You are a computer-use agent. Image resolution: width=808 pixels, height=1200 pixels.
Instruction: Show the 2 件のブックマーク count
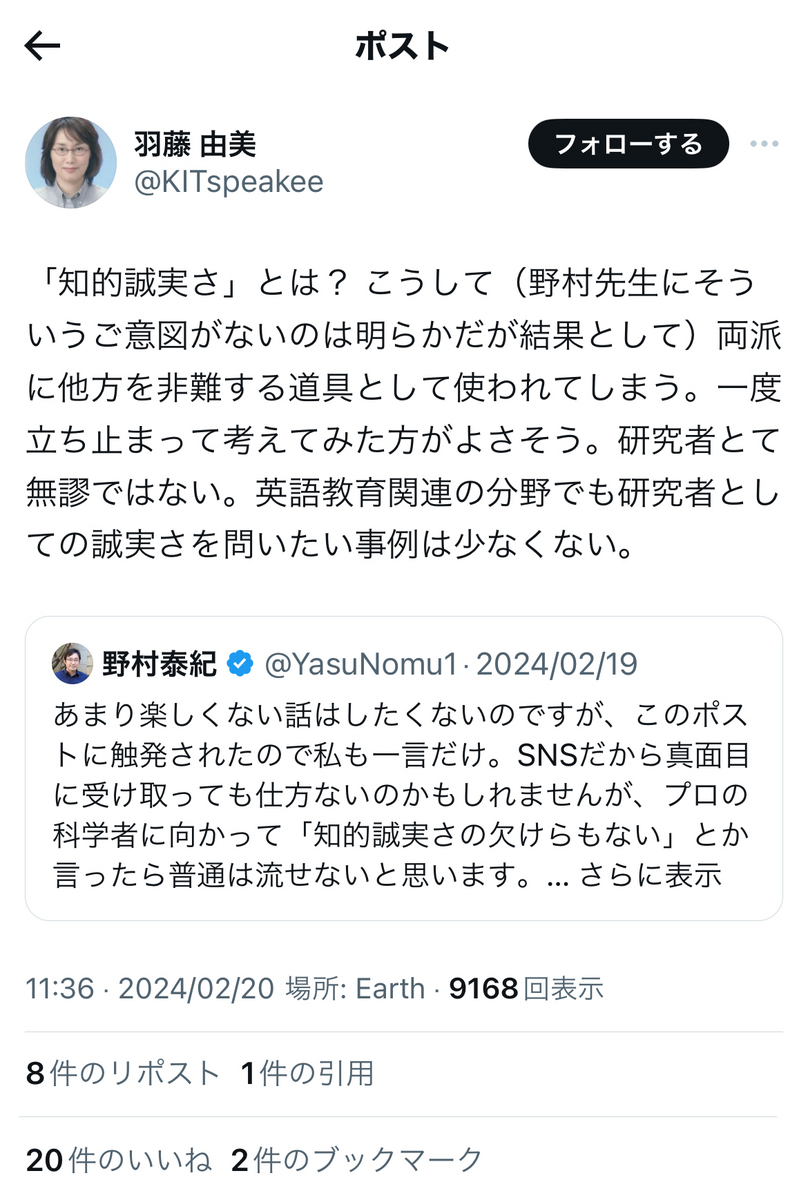pos(357,1160)
